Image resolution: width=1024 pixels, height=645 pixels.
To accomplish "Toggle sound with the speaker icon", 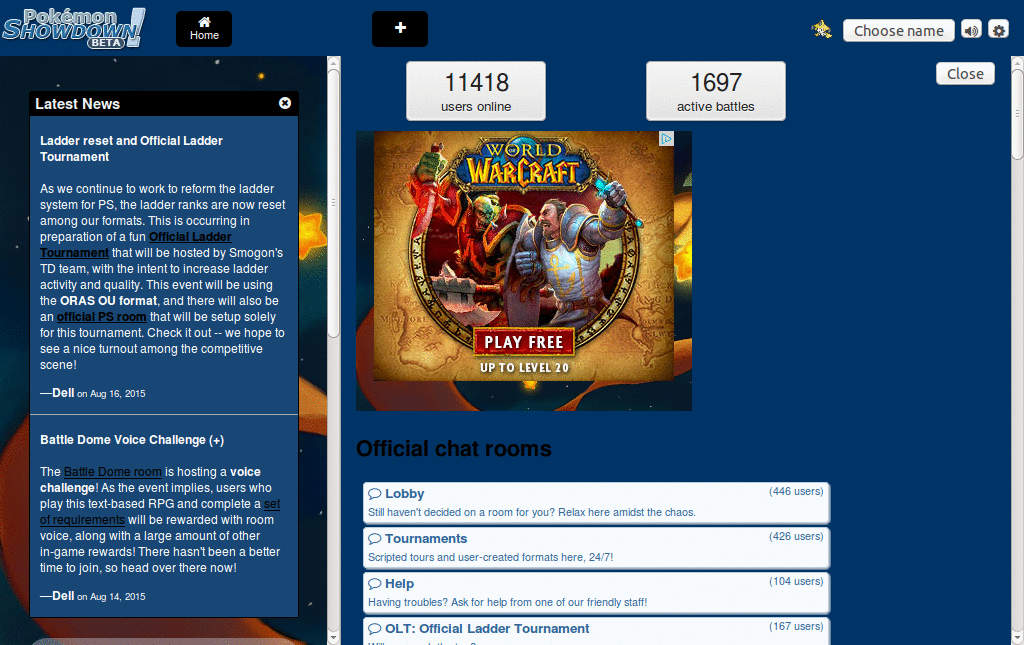I will [x=971, y=30].
